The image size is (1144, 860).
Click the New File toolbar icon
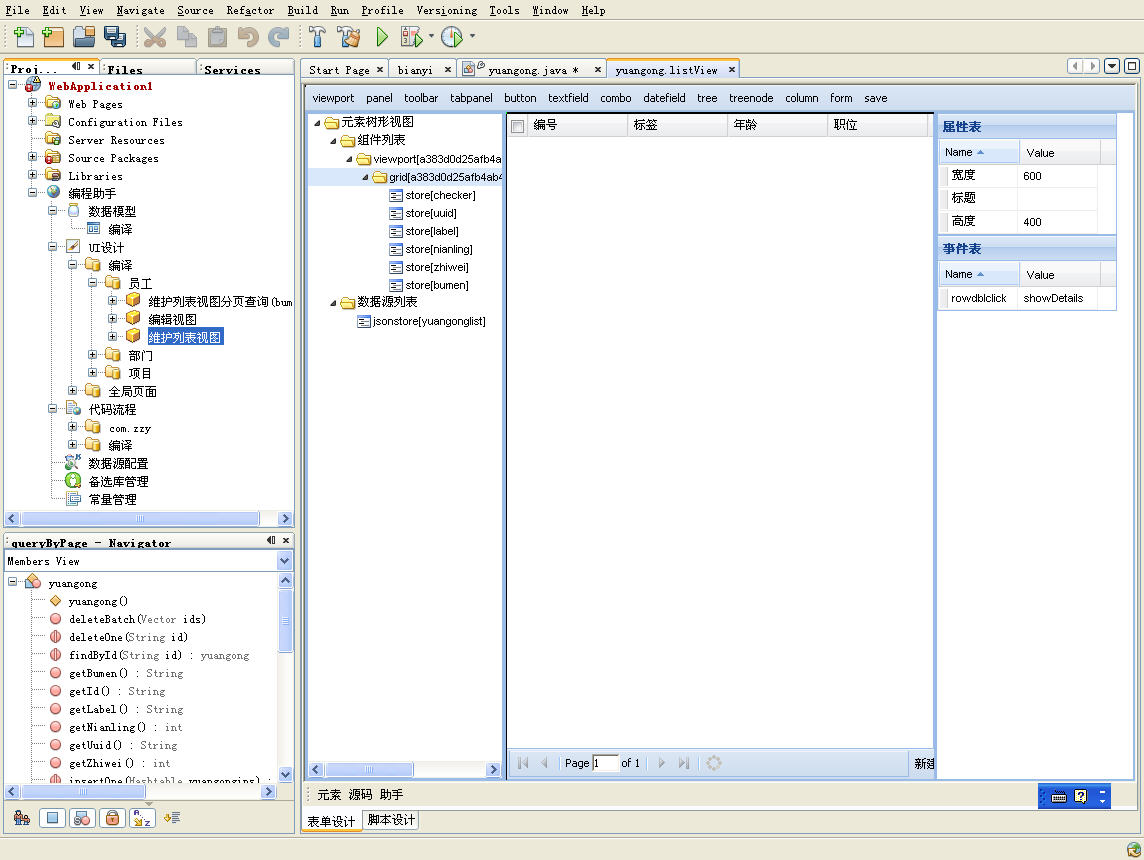[x=22, y=36]
